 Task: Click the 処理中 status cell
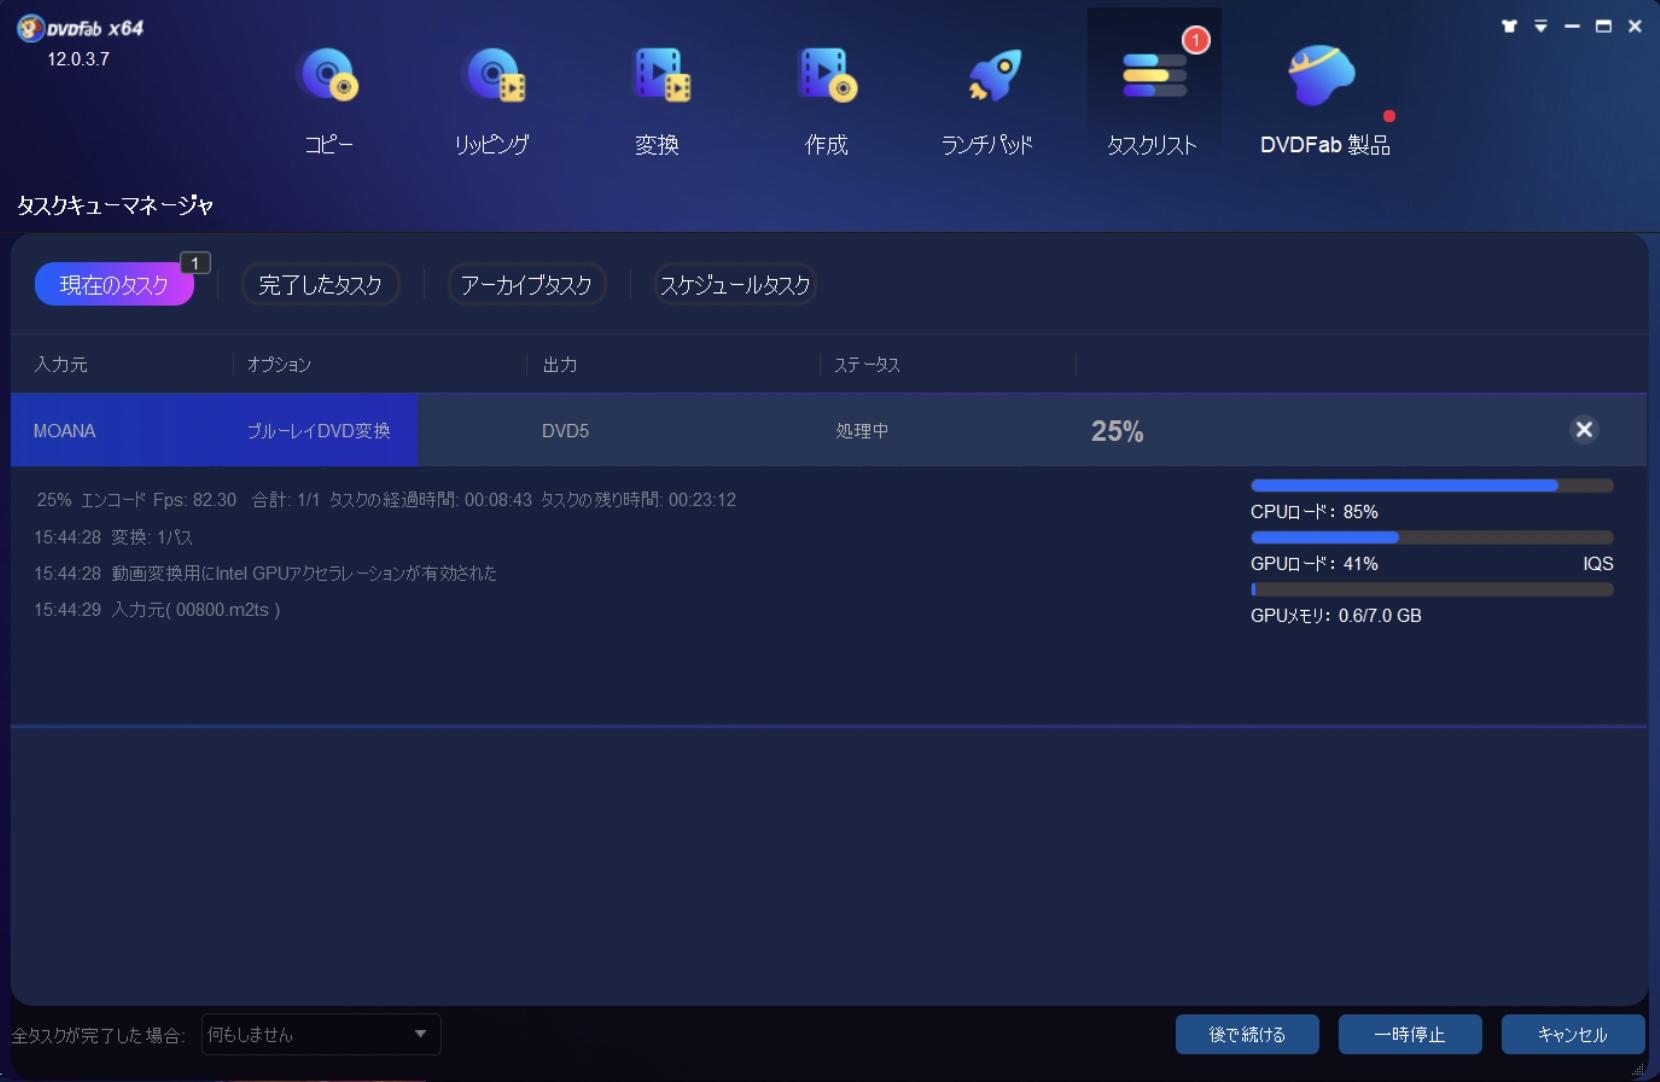[862, 431]
